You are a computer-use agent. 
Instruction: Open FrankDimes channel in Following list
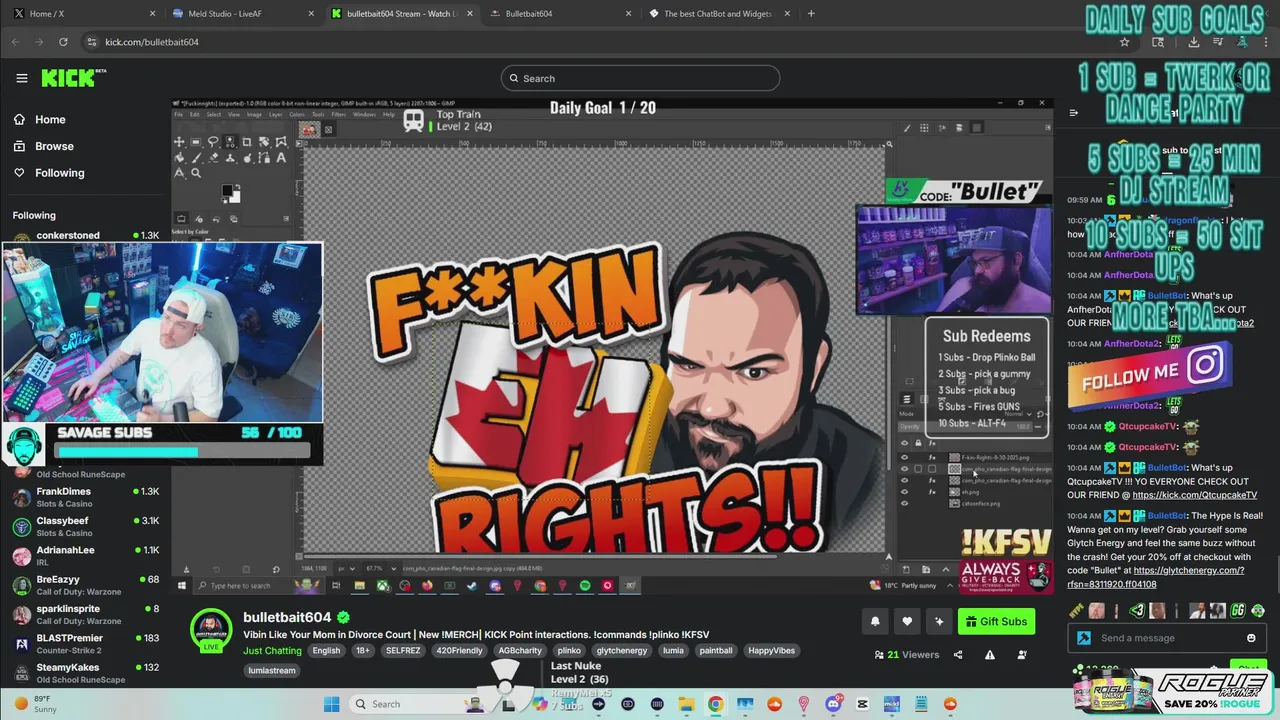tap(85, 497)
